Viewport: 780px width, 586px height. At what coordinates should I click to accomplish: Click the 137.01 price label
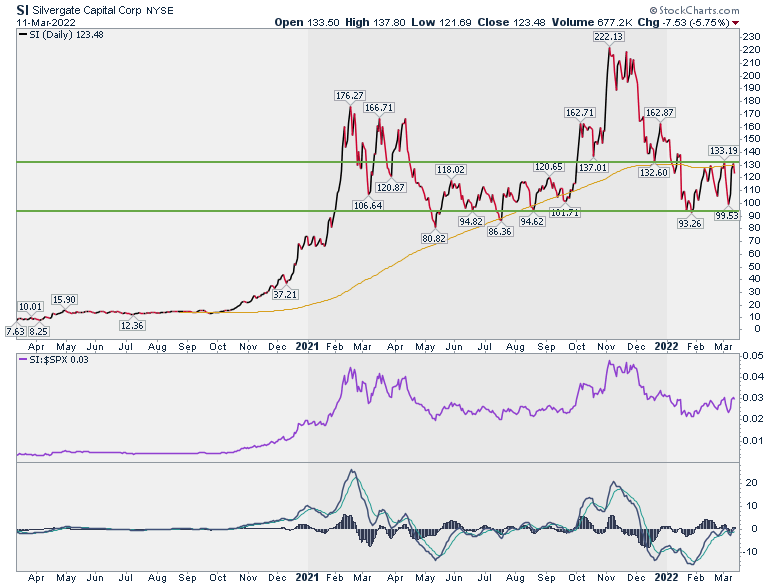(592, 168)
